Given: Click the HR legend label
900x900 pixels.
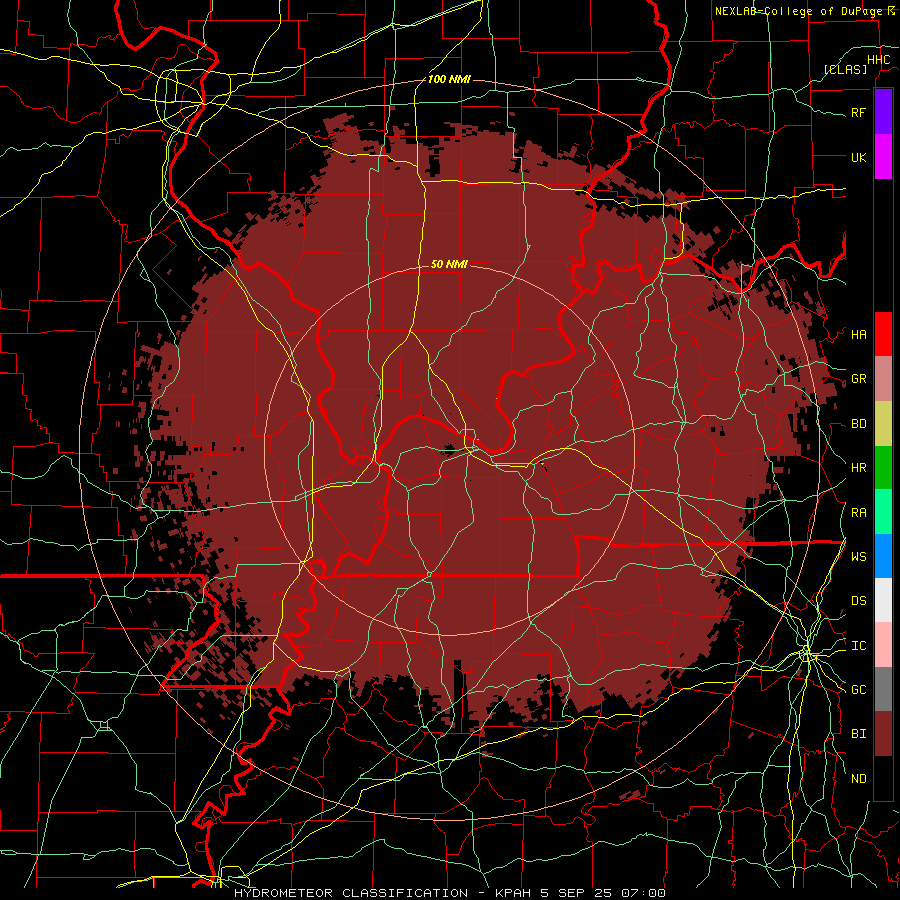Looking at the screenshot, I should pos(858,468).
